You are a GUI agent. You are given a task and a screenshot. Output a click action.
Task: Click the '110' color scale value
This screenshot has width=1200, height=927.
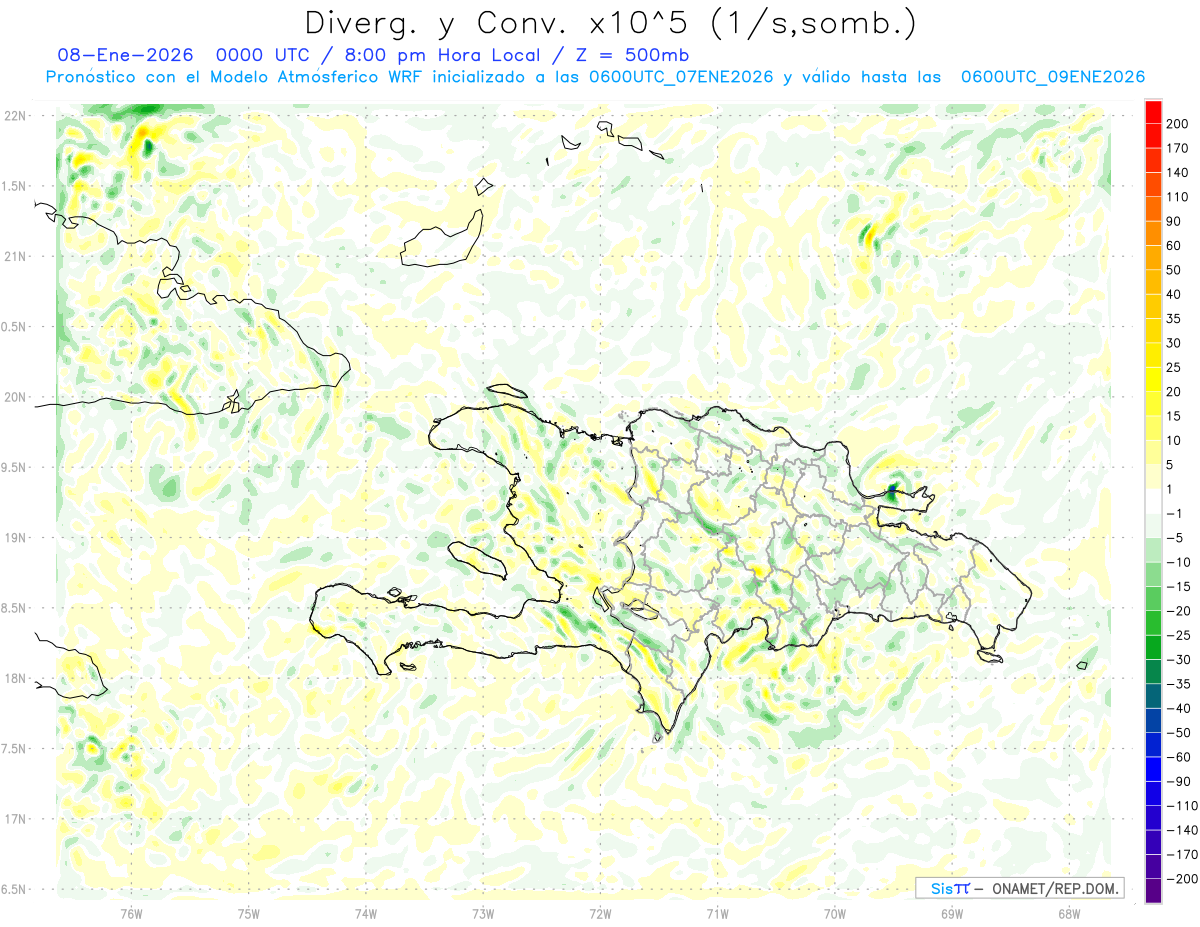(1178, 196)
